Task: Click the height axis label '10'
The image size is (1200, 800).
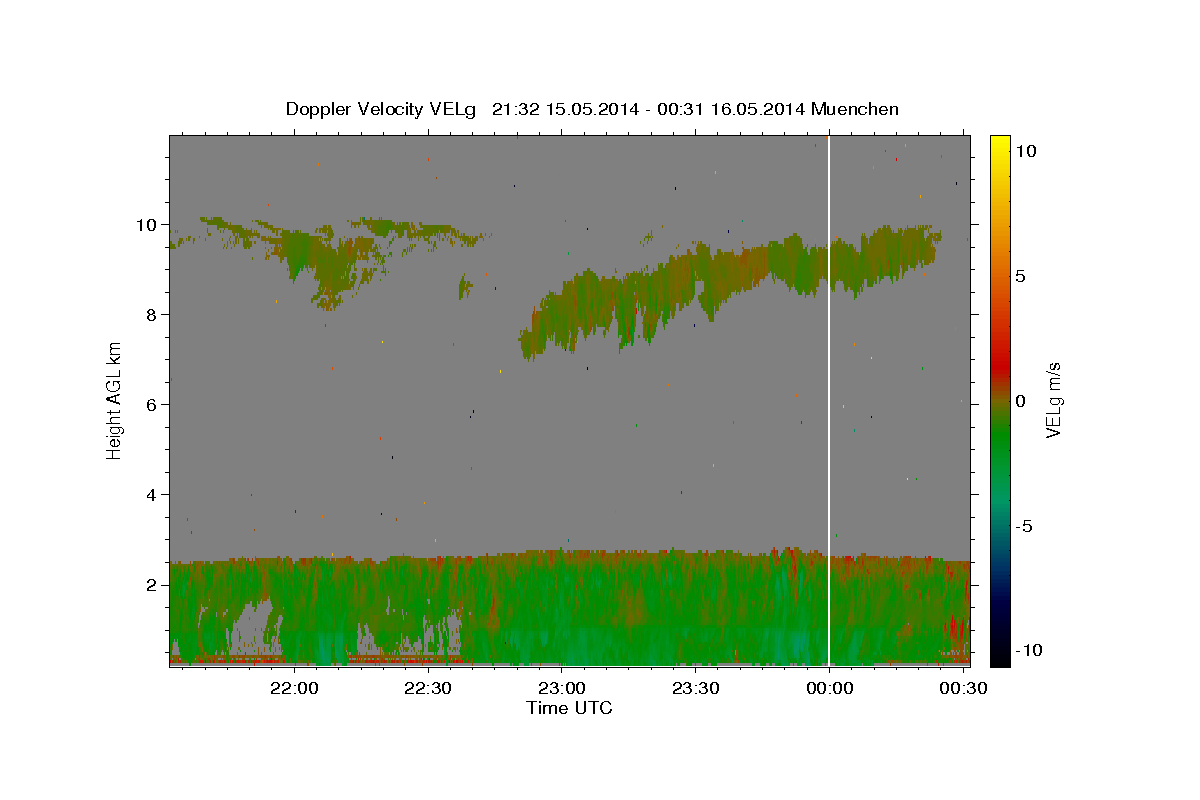Action: click(148, 225)
